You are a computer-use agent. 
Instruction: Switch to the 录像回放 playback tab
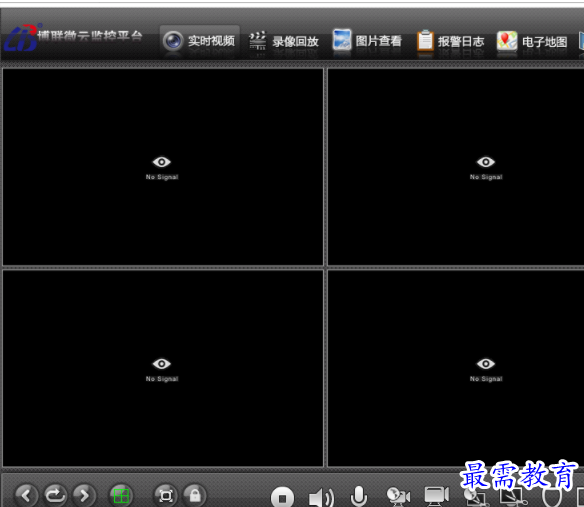[284, 41]
